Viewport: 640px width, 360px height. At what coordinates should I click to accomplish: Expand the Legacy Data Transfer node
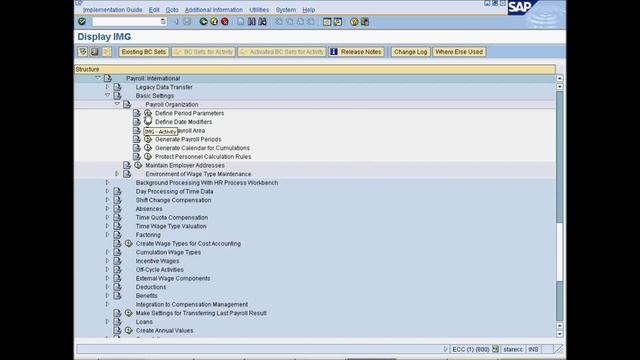[x=107, y=87]
